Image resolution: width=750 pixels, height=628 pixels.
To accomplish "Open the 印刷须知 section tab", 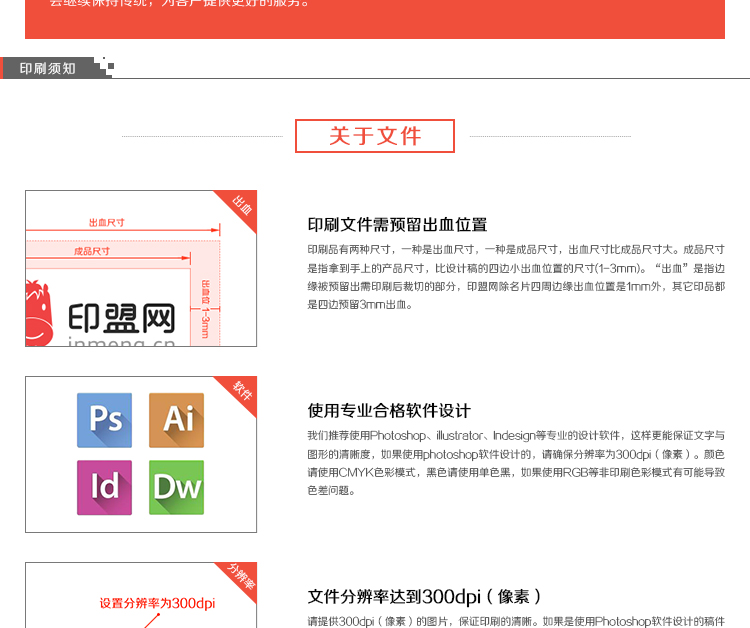I will tap(48, 68).
